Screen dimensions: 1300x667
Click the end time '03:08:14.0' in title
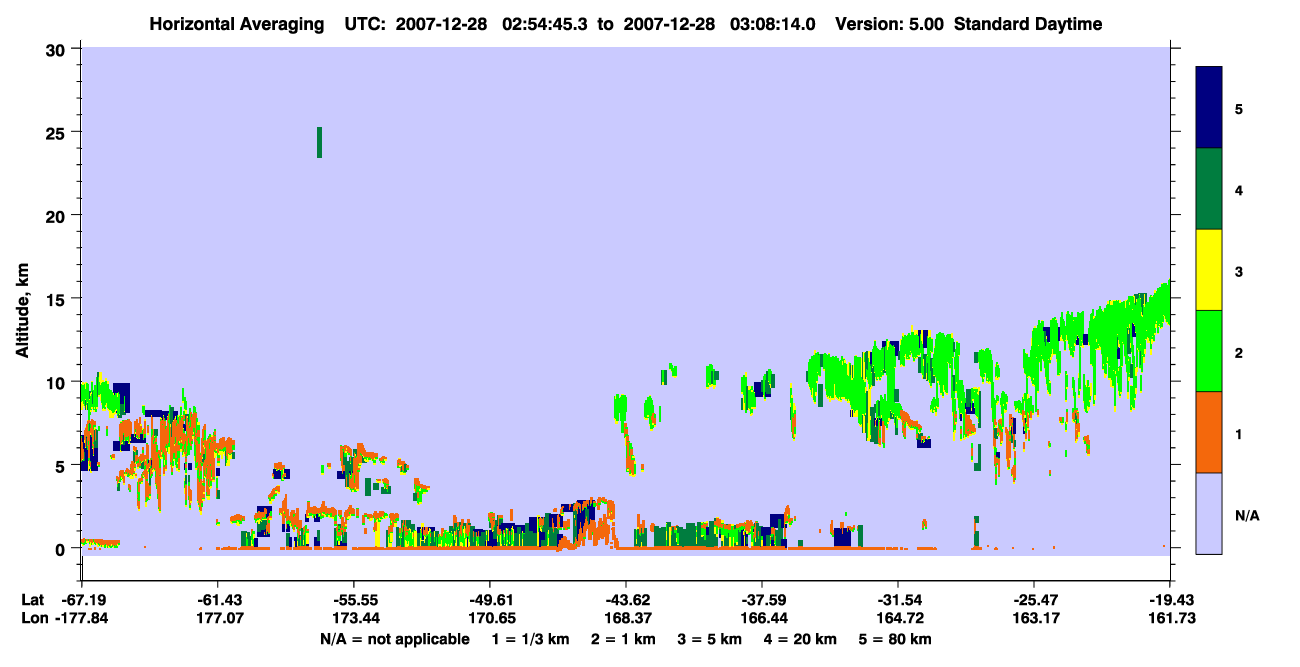pos(771,24)
